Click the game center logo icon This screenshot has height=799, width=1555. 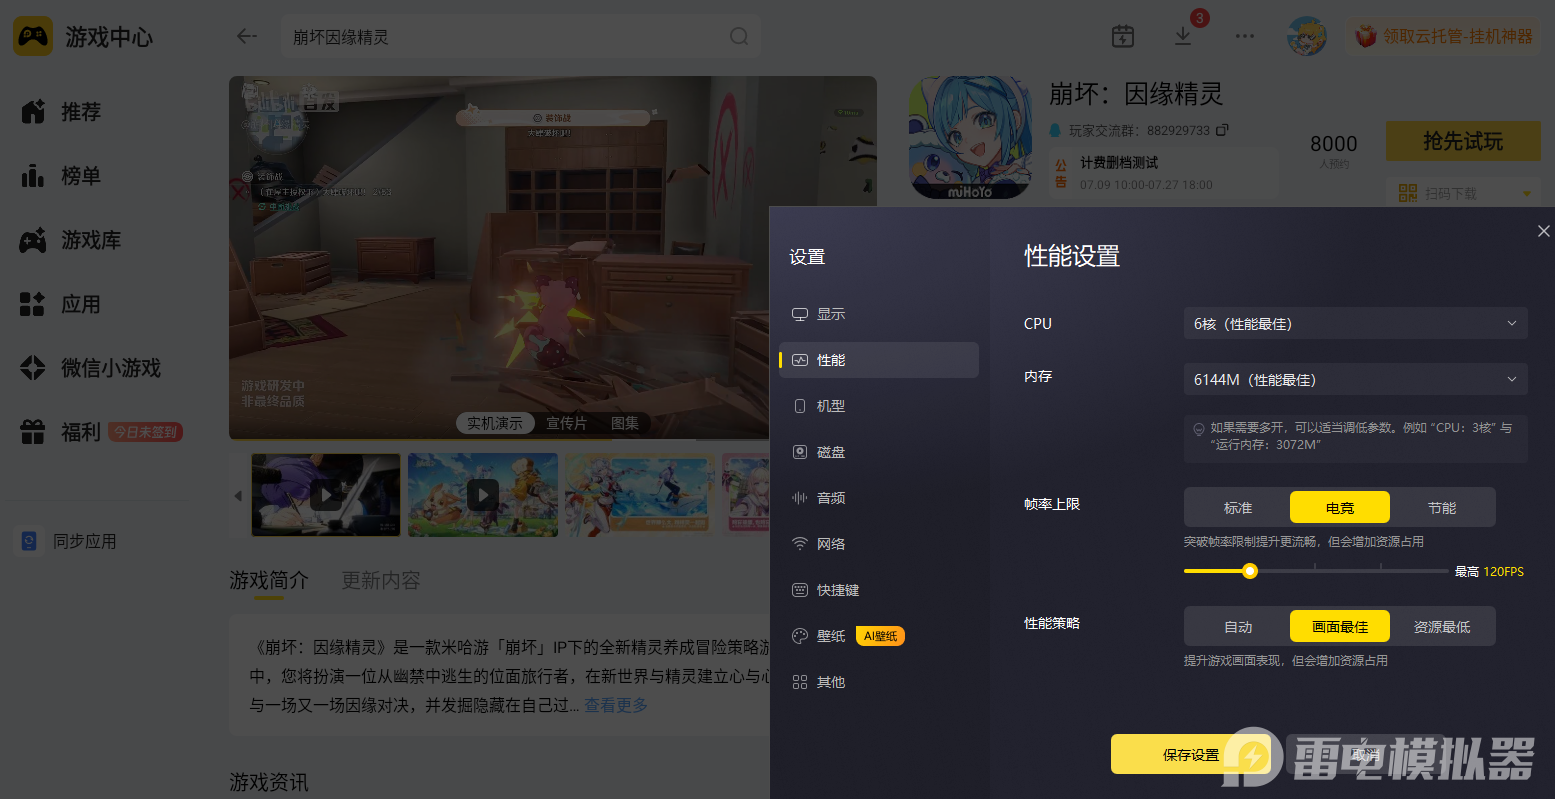point(33,37)
